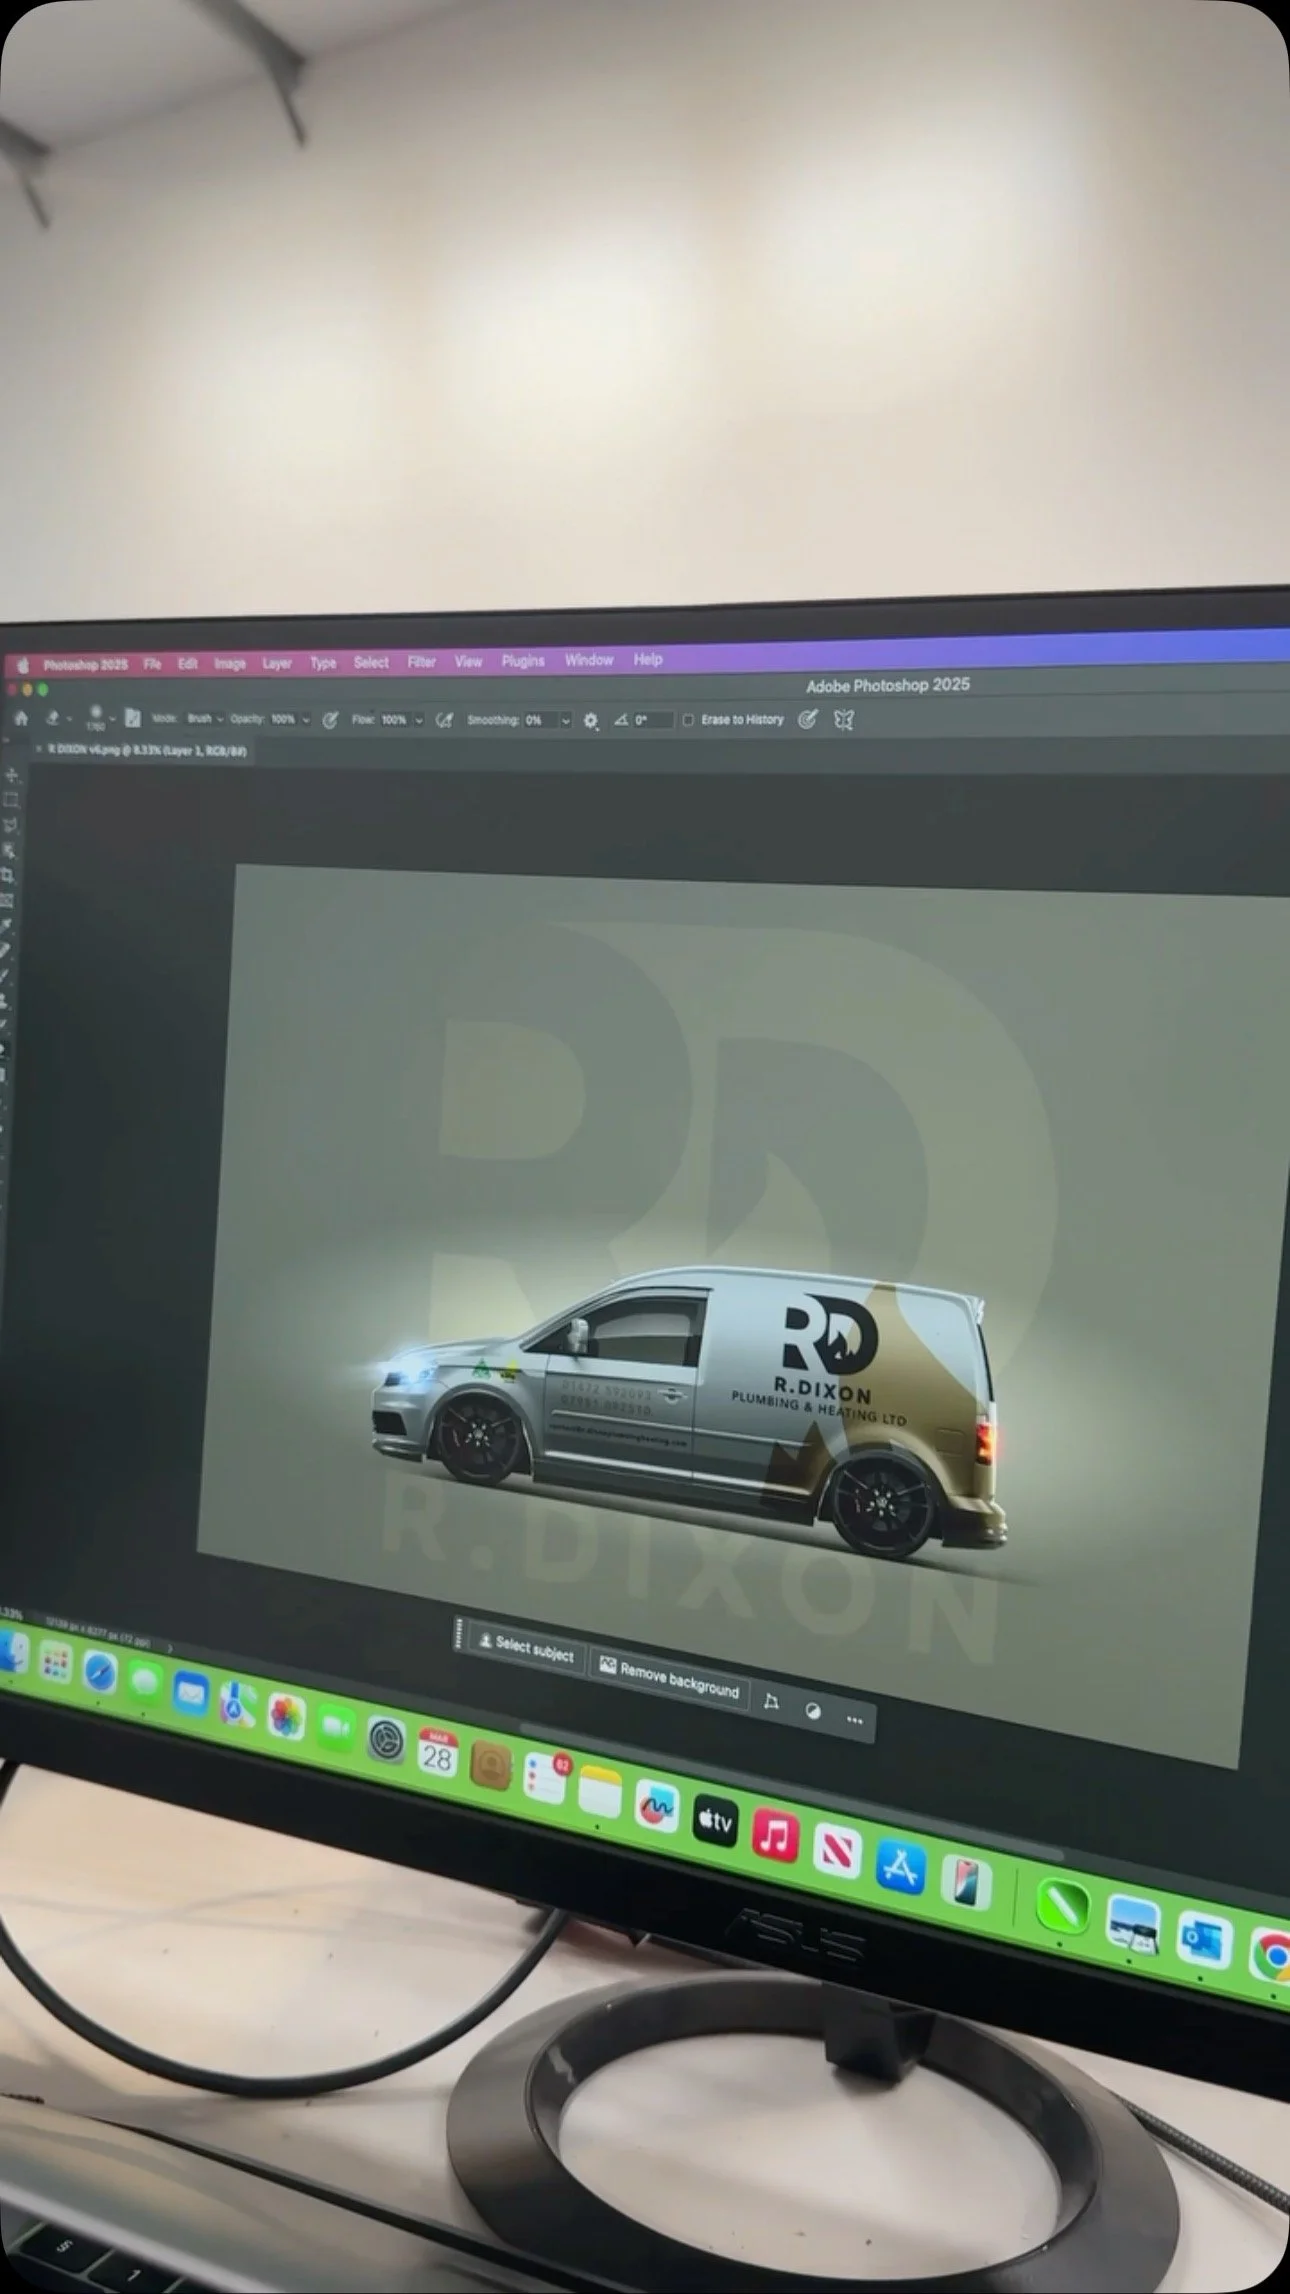Expand the Smoothing slider arrow
This screenshot has width=1290, height=2294.
pos(566,720)
